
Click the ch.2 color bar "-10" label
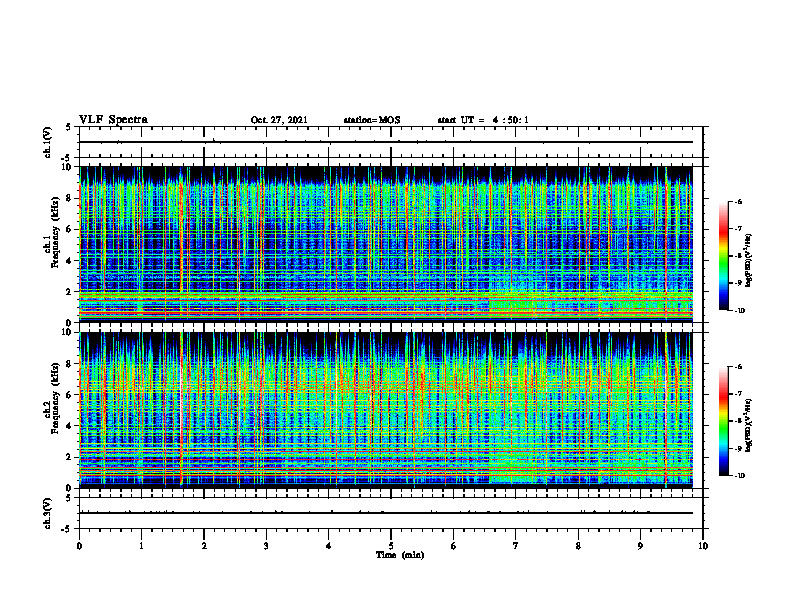coord(739,476)
